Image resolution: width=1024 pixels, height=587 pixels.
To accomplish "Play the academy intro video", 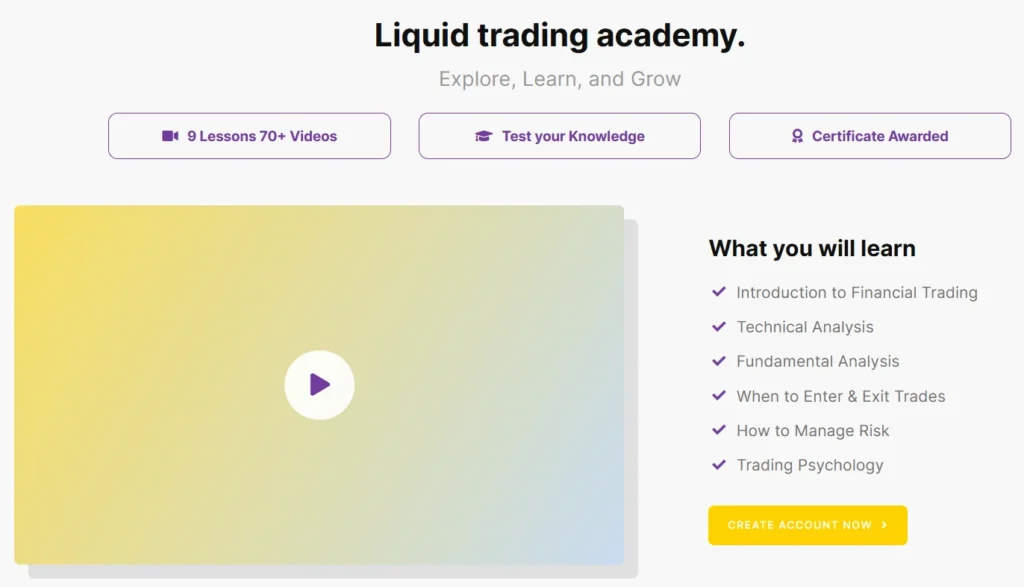I will [x=319, y=384].
